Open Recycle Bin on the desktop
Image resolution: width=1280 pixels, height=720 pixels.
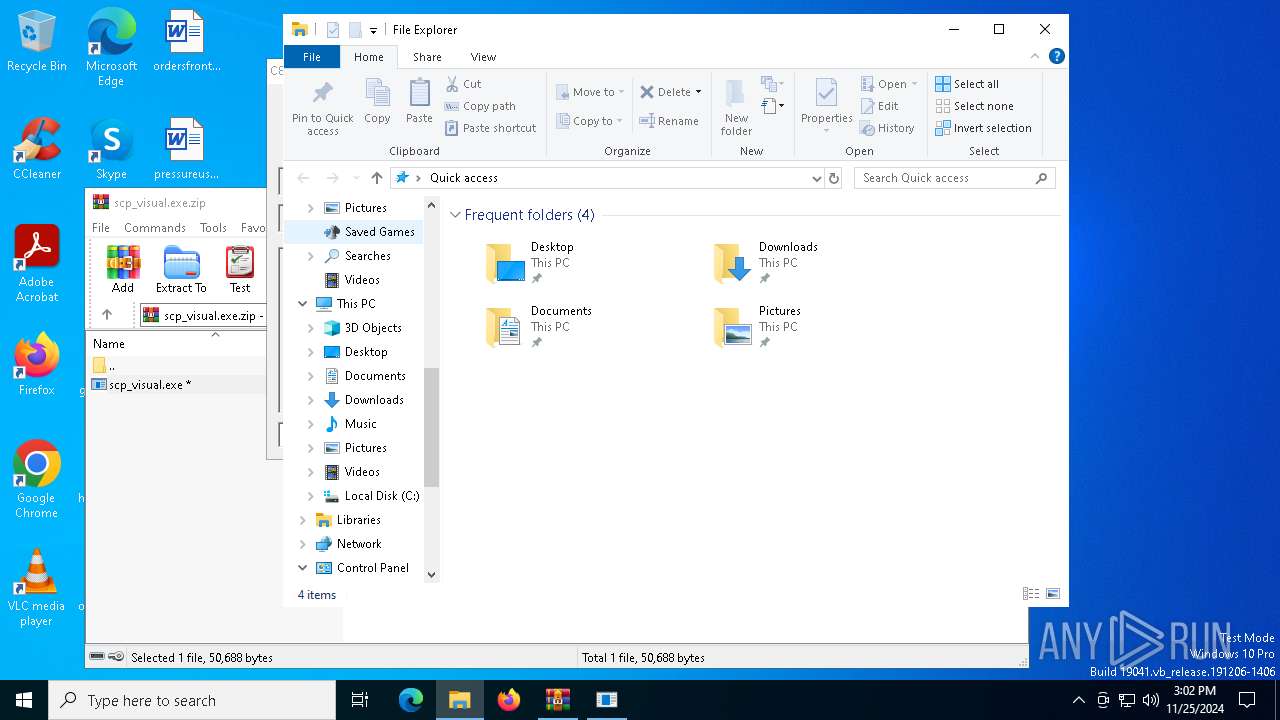tap(37, 42)
